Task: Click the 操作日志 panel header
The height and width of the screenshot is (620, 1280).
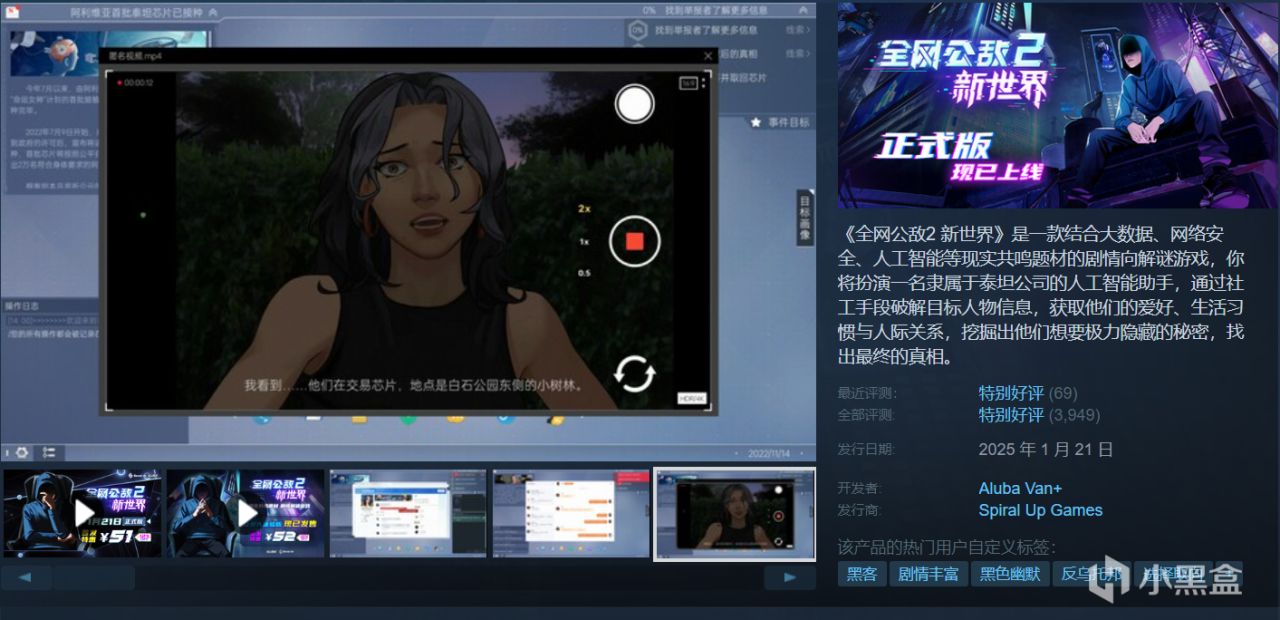Action: 52,305
